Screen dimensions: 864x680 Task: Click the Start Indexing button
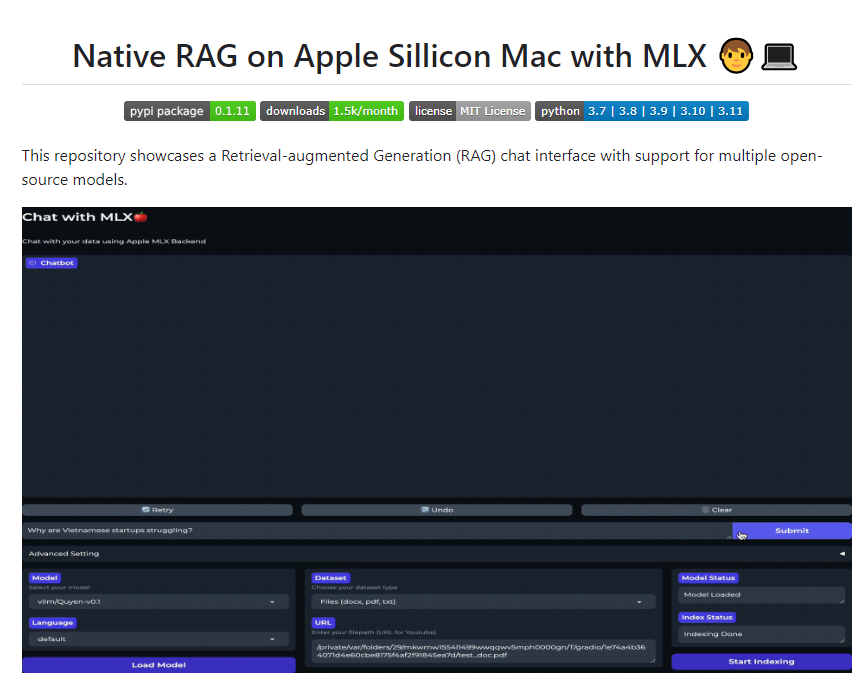[x=761, y=661]
